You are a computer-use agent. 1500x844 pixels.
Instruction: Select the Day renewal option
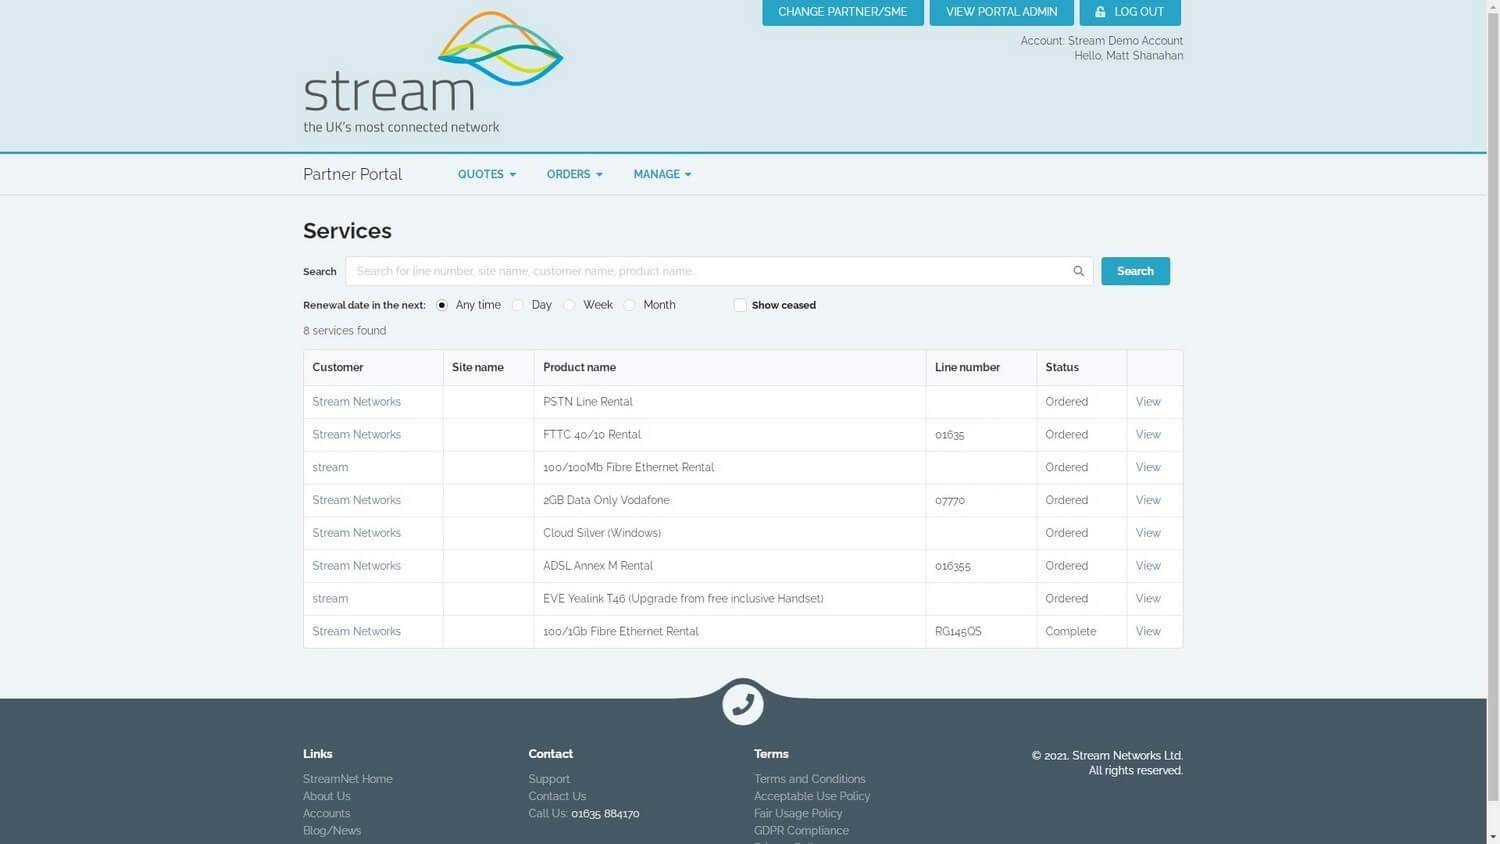518,305
